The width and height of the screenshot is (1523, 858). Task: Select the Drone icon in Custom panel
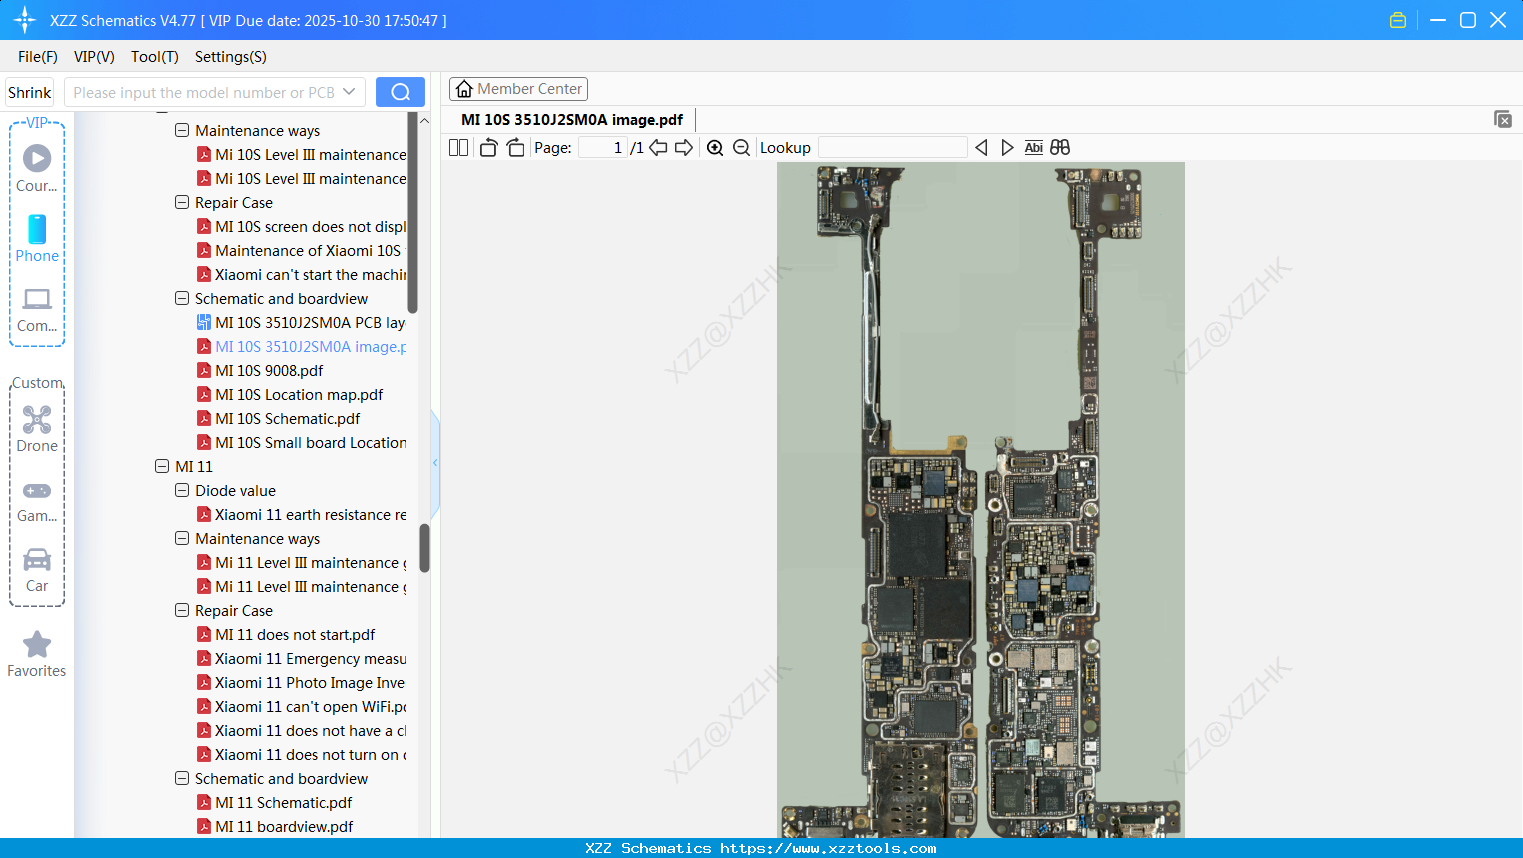(37, 419)
